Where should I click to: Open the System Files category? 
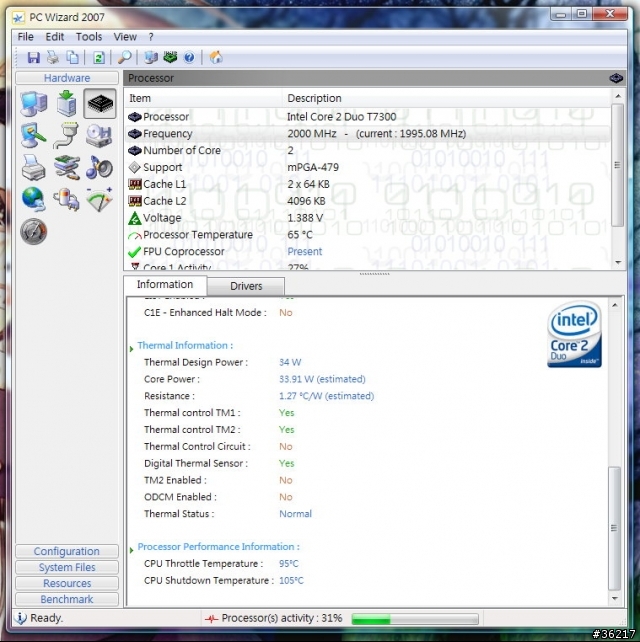(x=67, y=567)
